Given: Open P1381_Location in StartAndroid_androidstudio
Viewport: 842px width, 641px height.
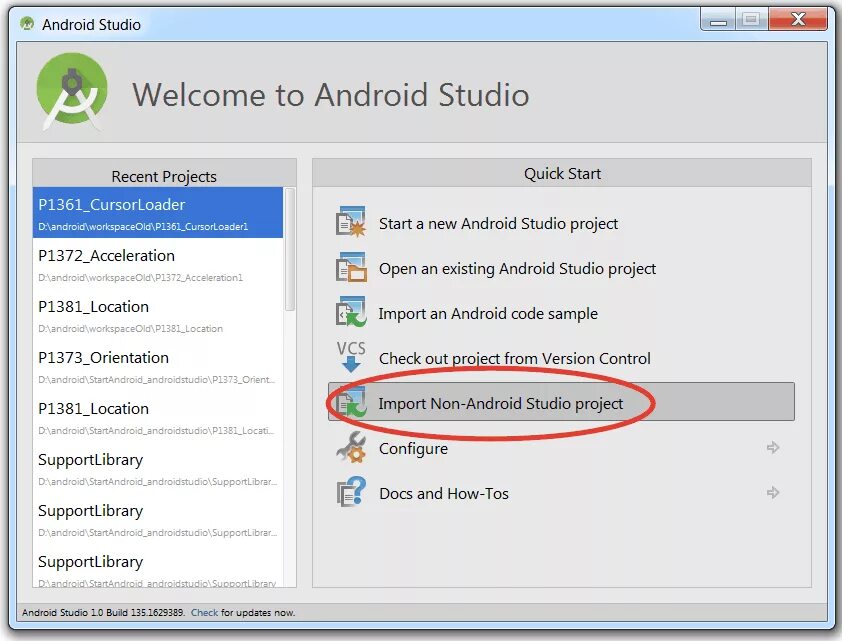Looking at the screenshot, I should click(157, 417).
